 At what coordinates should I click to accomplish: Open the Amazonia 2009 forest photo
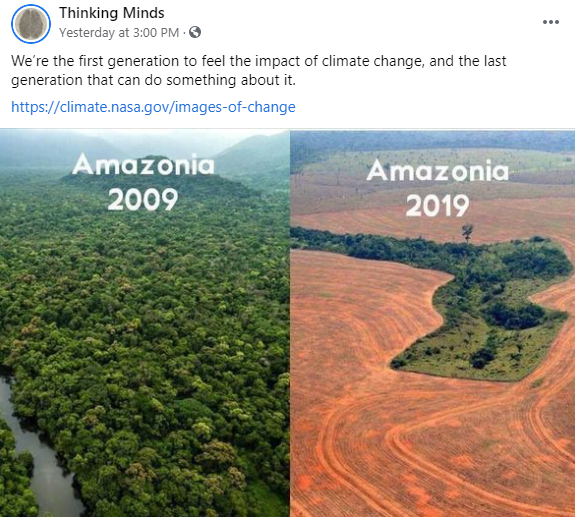click(144, 323)
